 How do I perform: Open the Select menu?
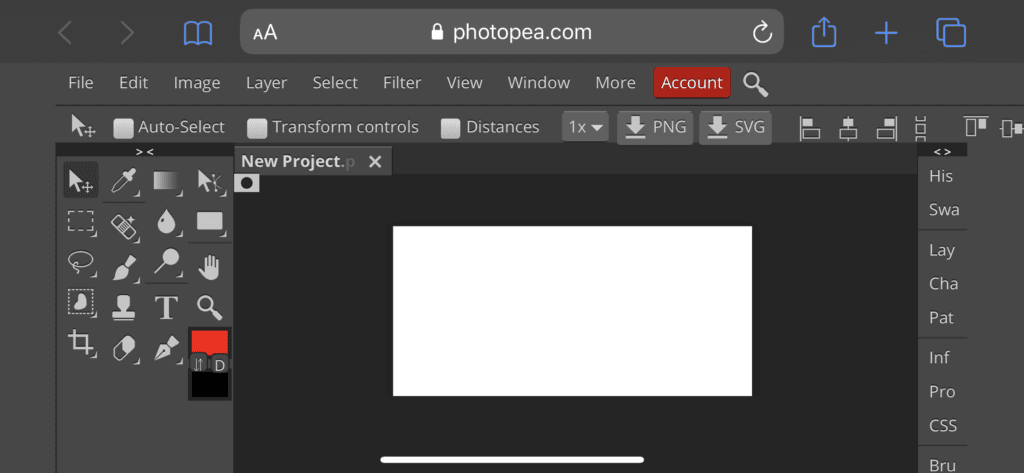335,83
